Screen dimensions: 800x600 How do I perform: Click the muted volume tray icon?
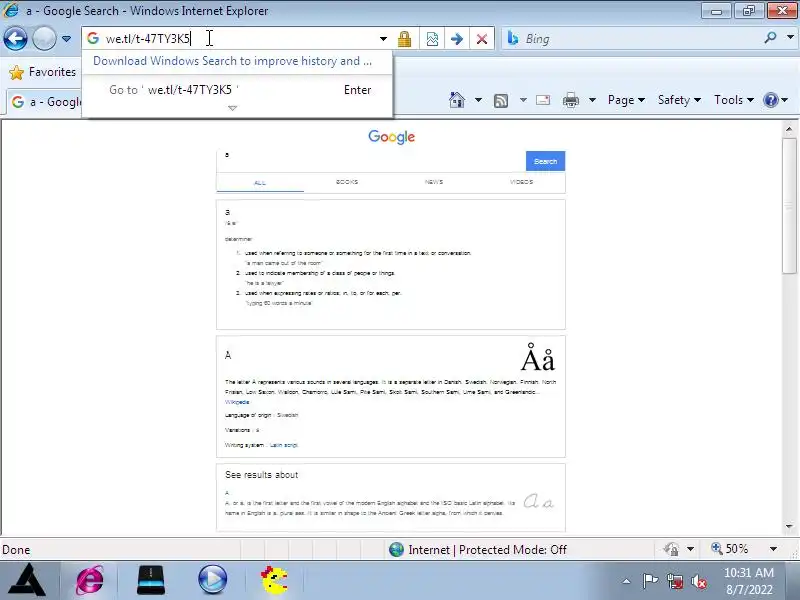[x=698, y=582]
